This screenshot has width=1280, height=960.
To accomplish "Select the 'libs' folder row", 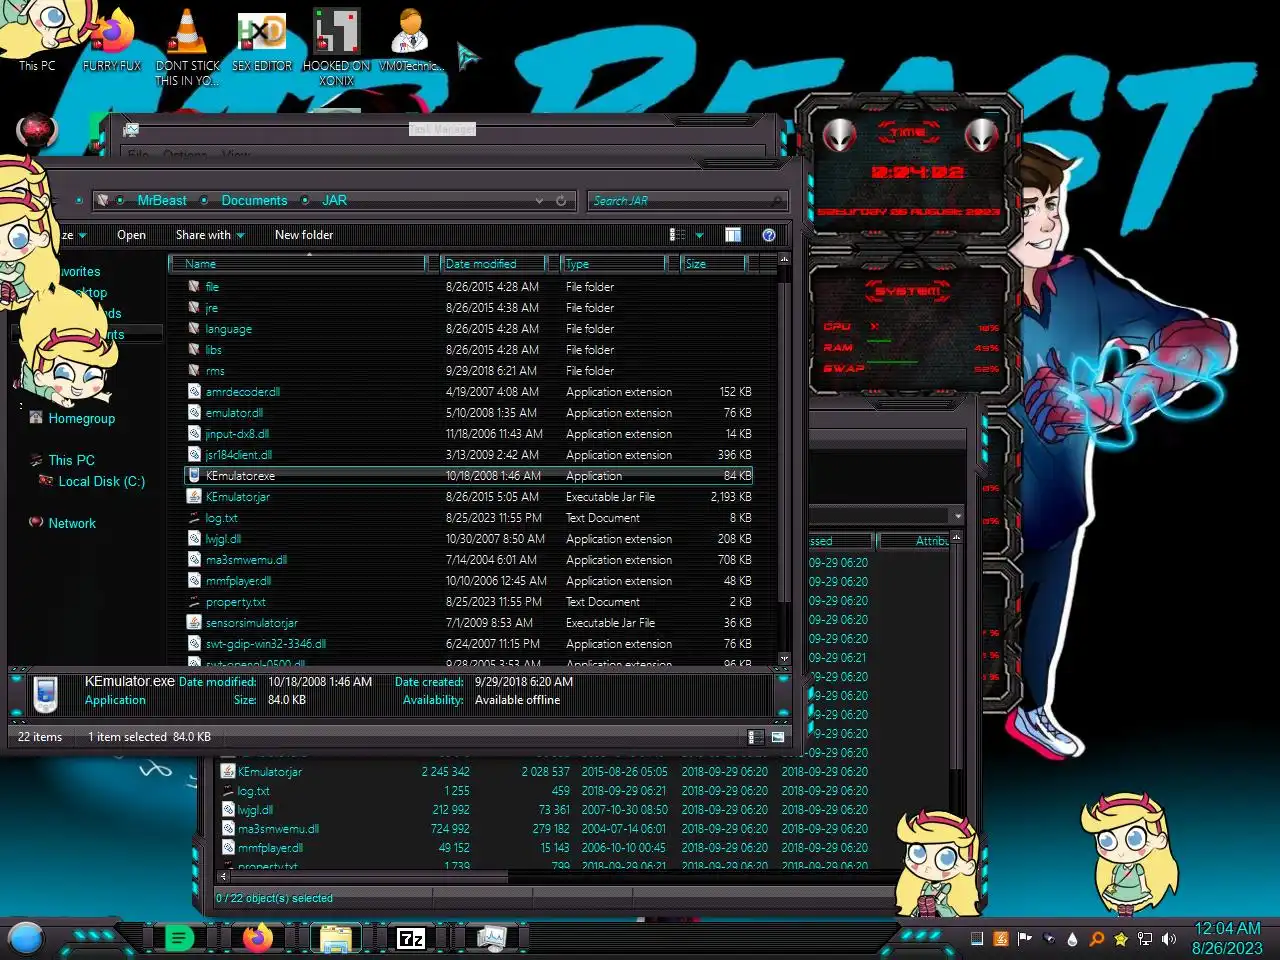I will point(469,350).
